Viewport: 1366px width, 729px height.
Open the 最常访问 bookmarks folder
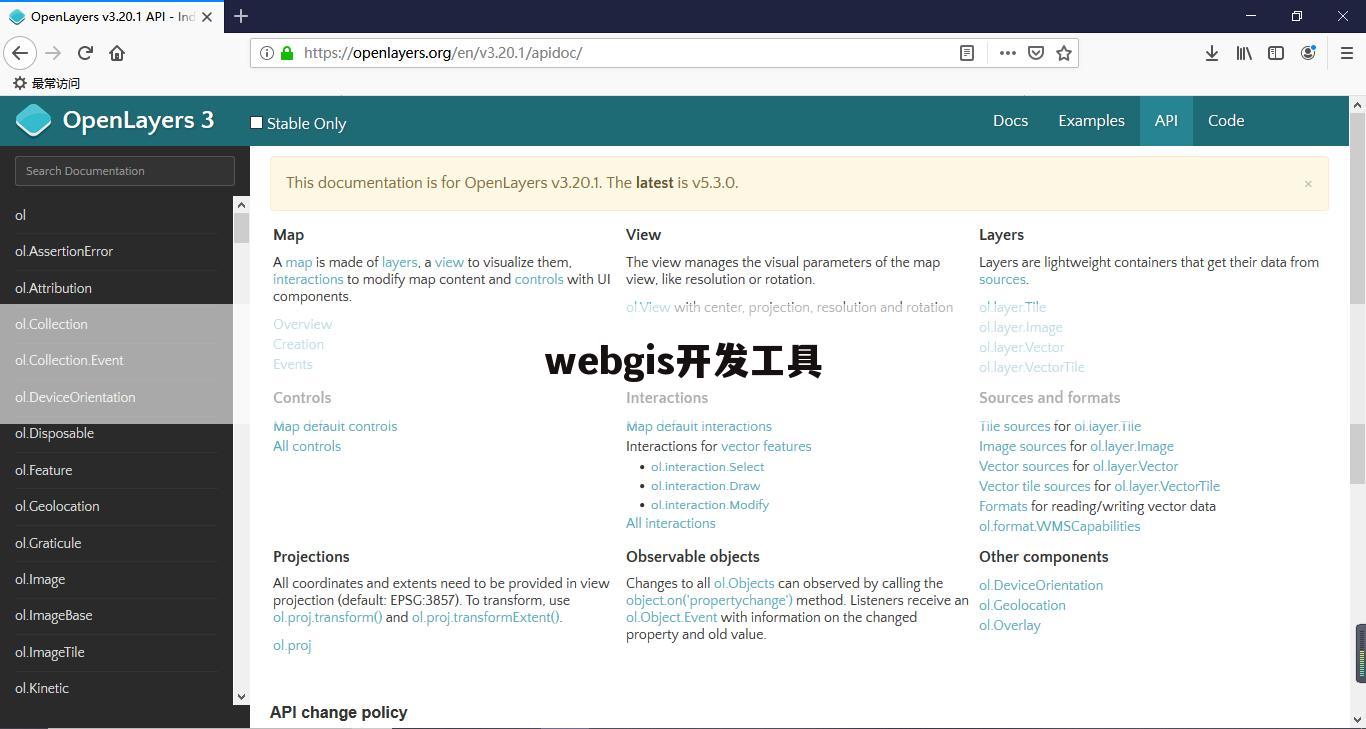tap(46, 83)
